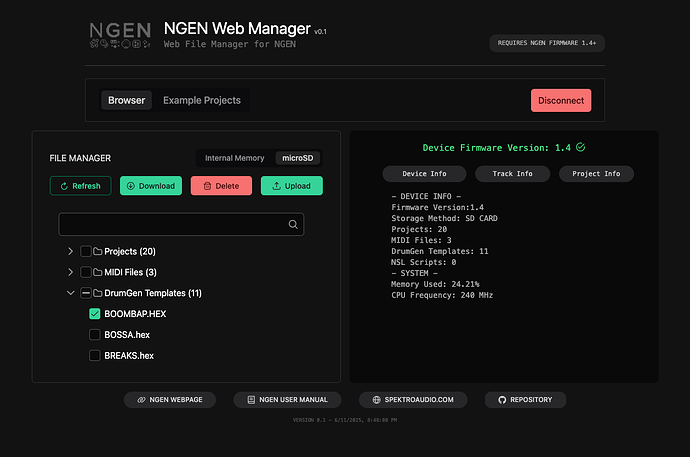The width and height of the screenshot is (690, 457).
Task: Click the Projects folder icon
Action: coord(98,251)
